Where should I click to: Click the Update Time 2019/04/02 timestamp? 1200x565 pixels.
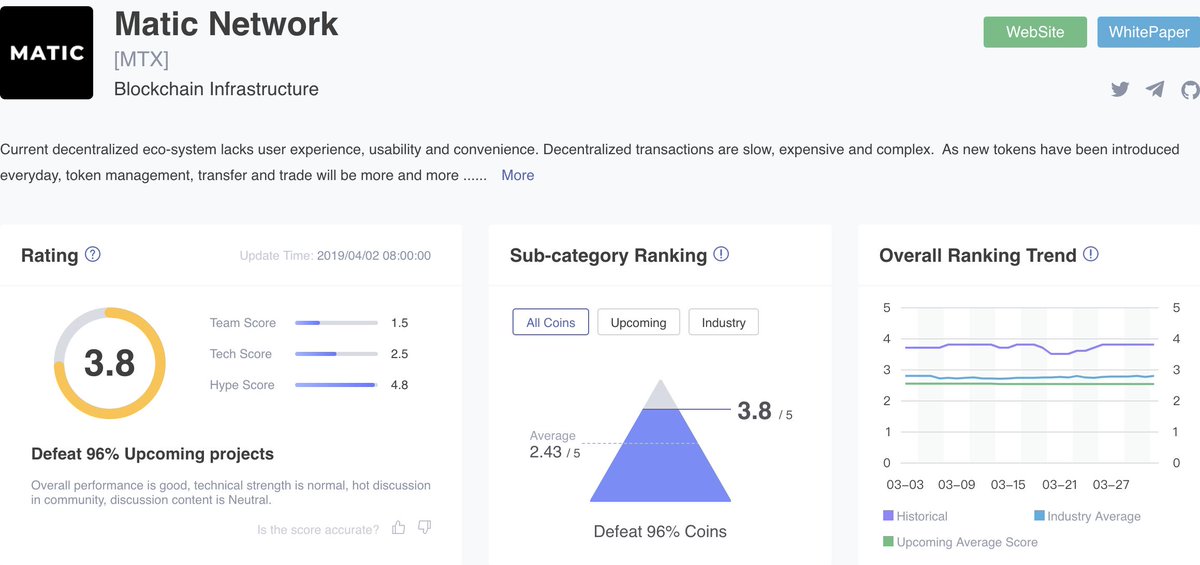coord(335,256)
